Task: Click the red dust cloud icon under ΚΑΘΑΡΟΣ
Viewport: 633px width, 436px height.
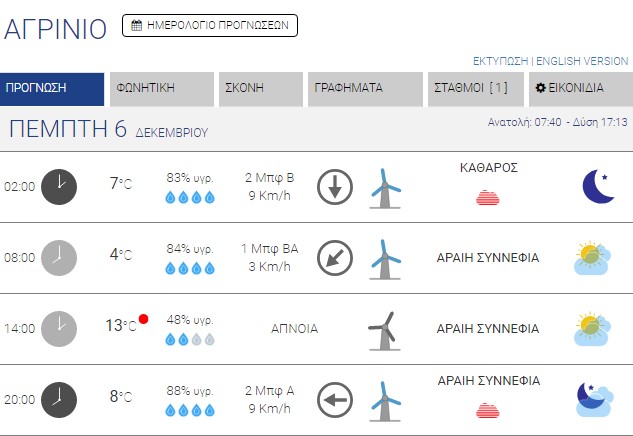Action: [488, 197]
